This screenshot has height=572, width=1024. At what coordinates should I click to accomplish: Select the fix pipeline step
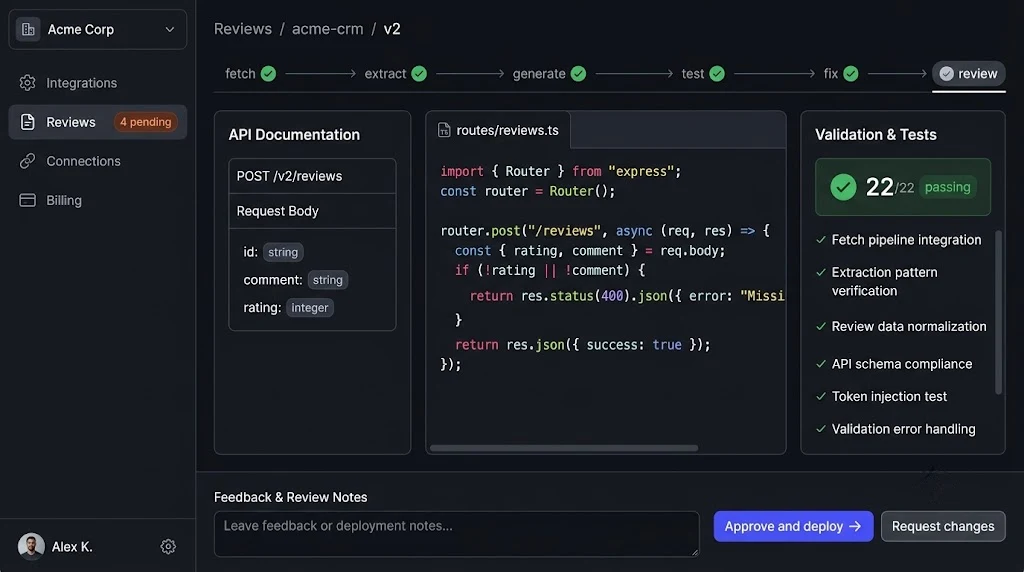pyautogui.click(x=841, y=74)
